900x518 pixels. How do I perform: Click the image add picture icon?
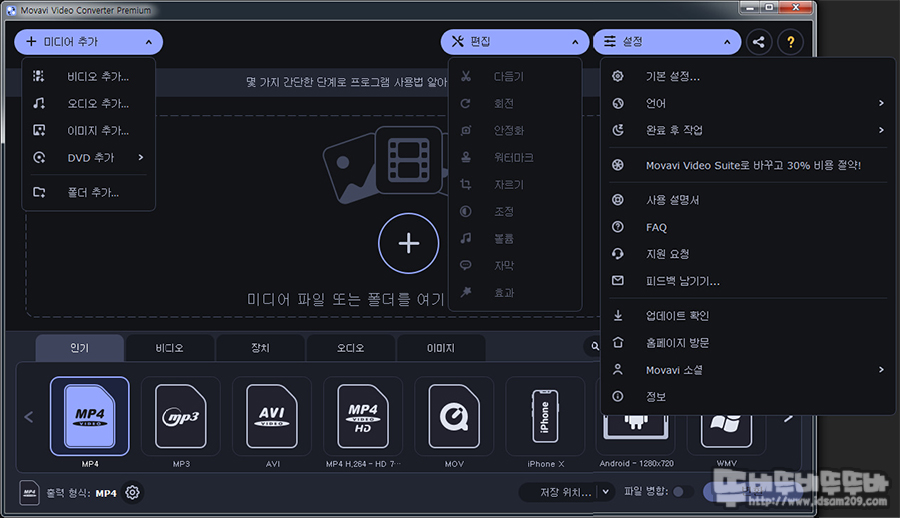coord(38,130)
